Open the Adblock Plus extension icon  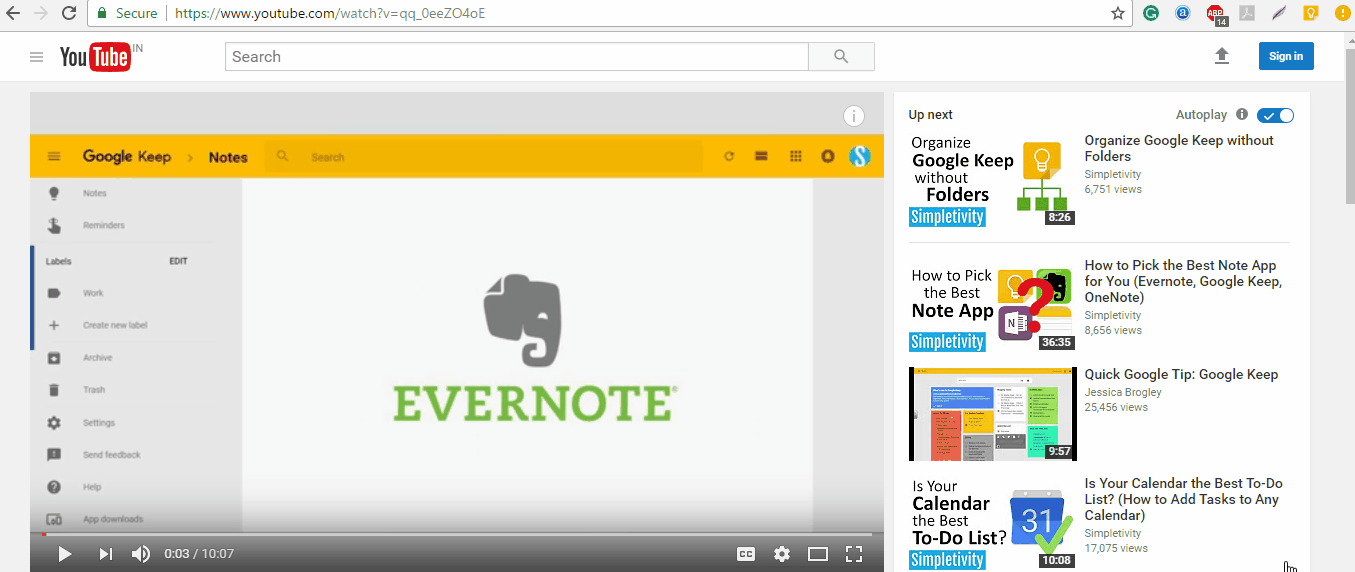(x=1216, y=13)
